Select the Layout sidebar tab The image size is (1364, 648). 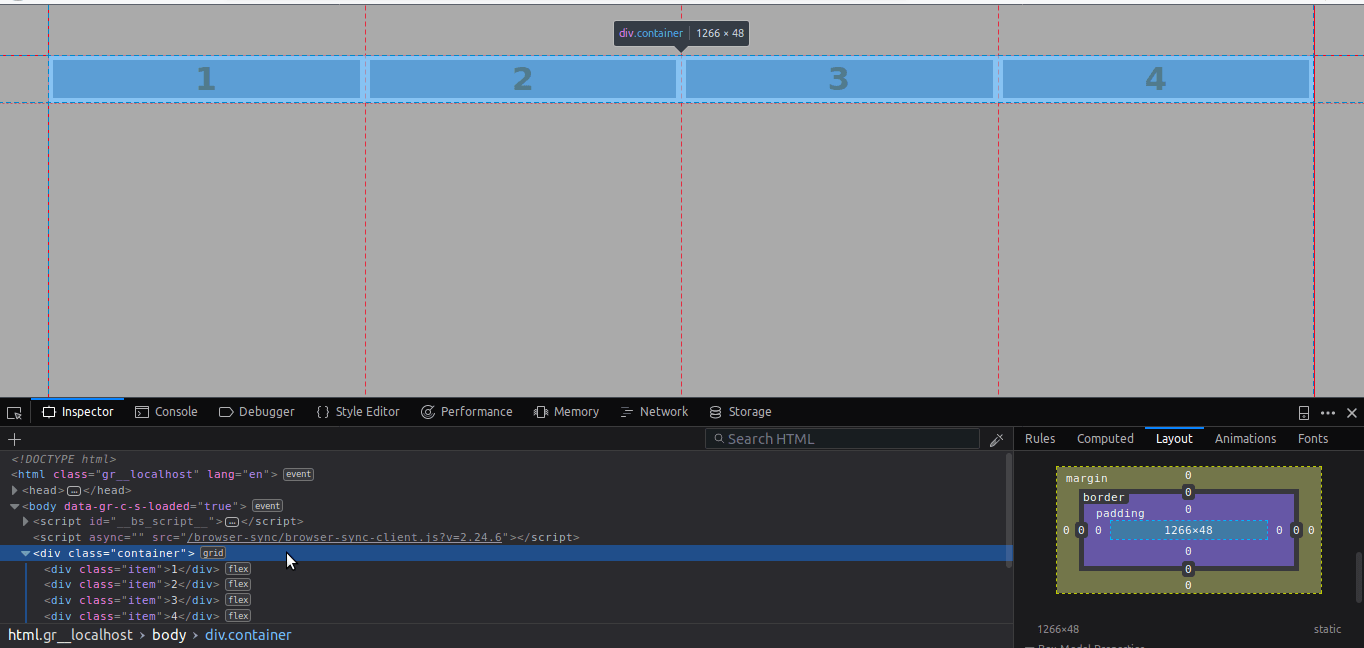(x=1174, y=439)
